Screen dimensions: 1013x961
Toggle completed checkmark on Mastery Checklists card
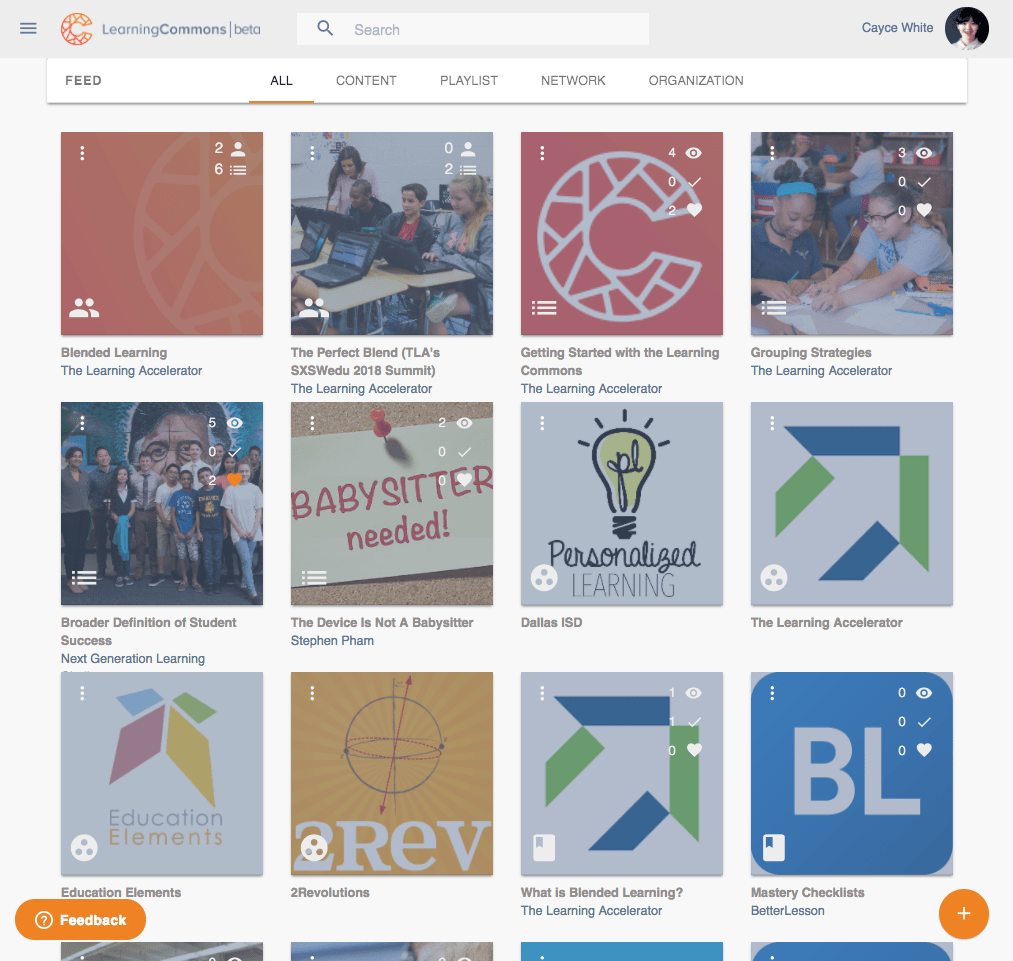click(924, 721)
